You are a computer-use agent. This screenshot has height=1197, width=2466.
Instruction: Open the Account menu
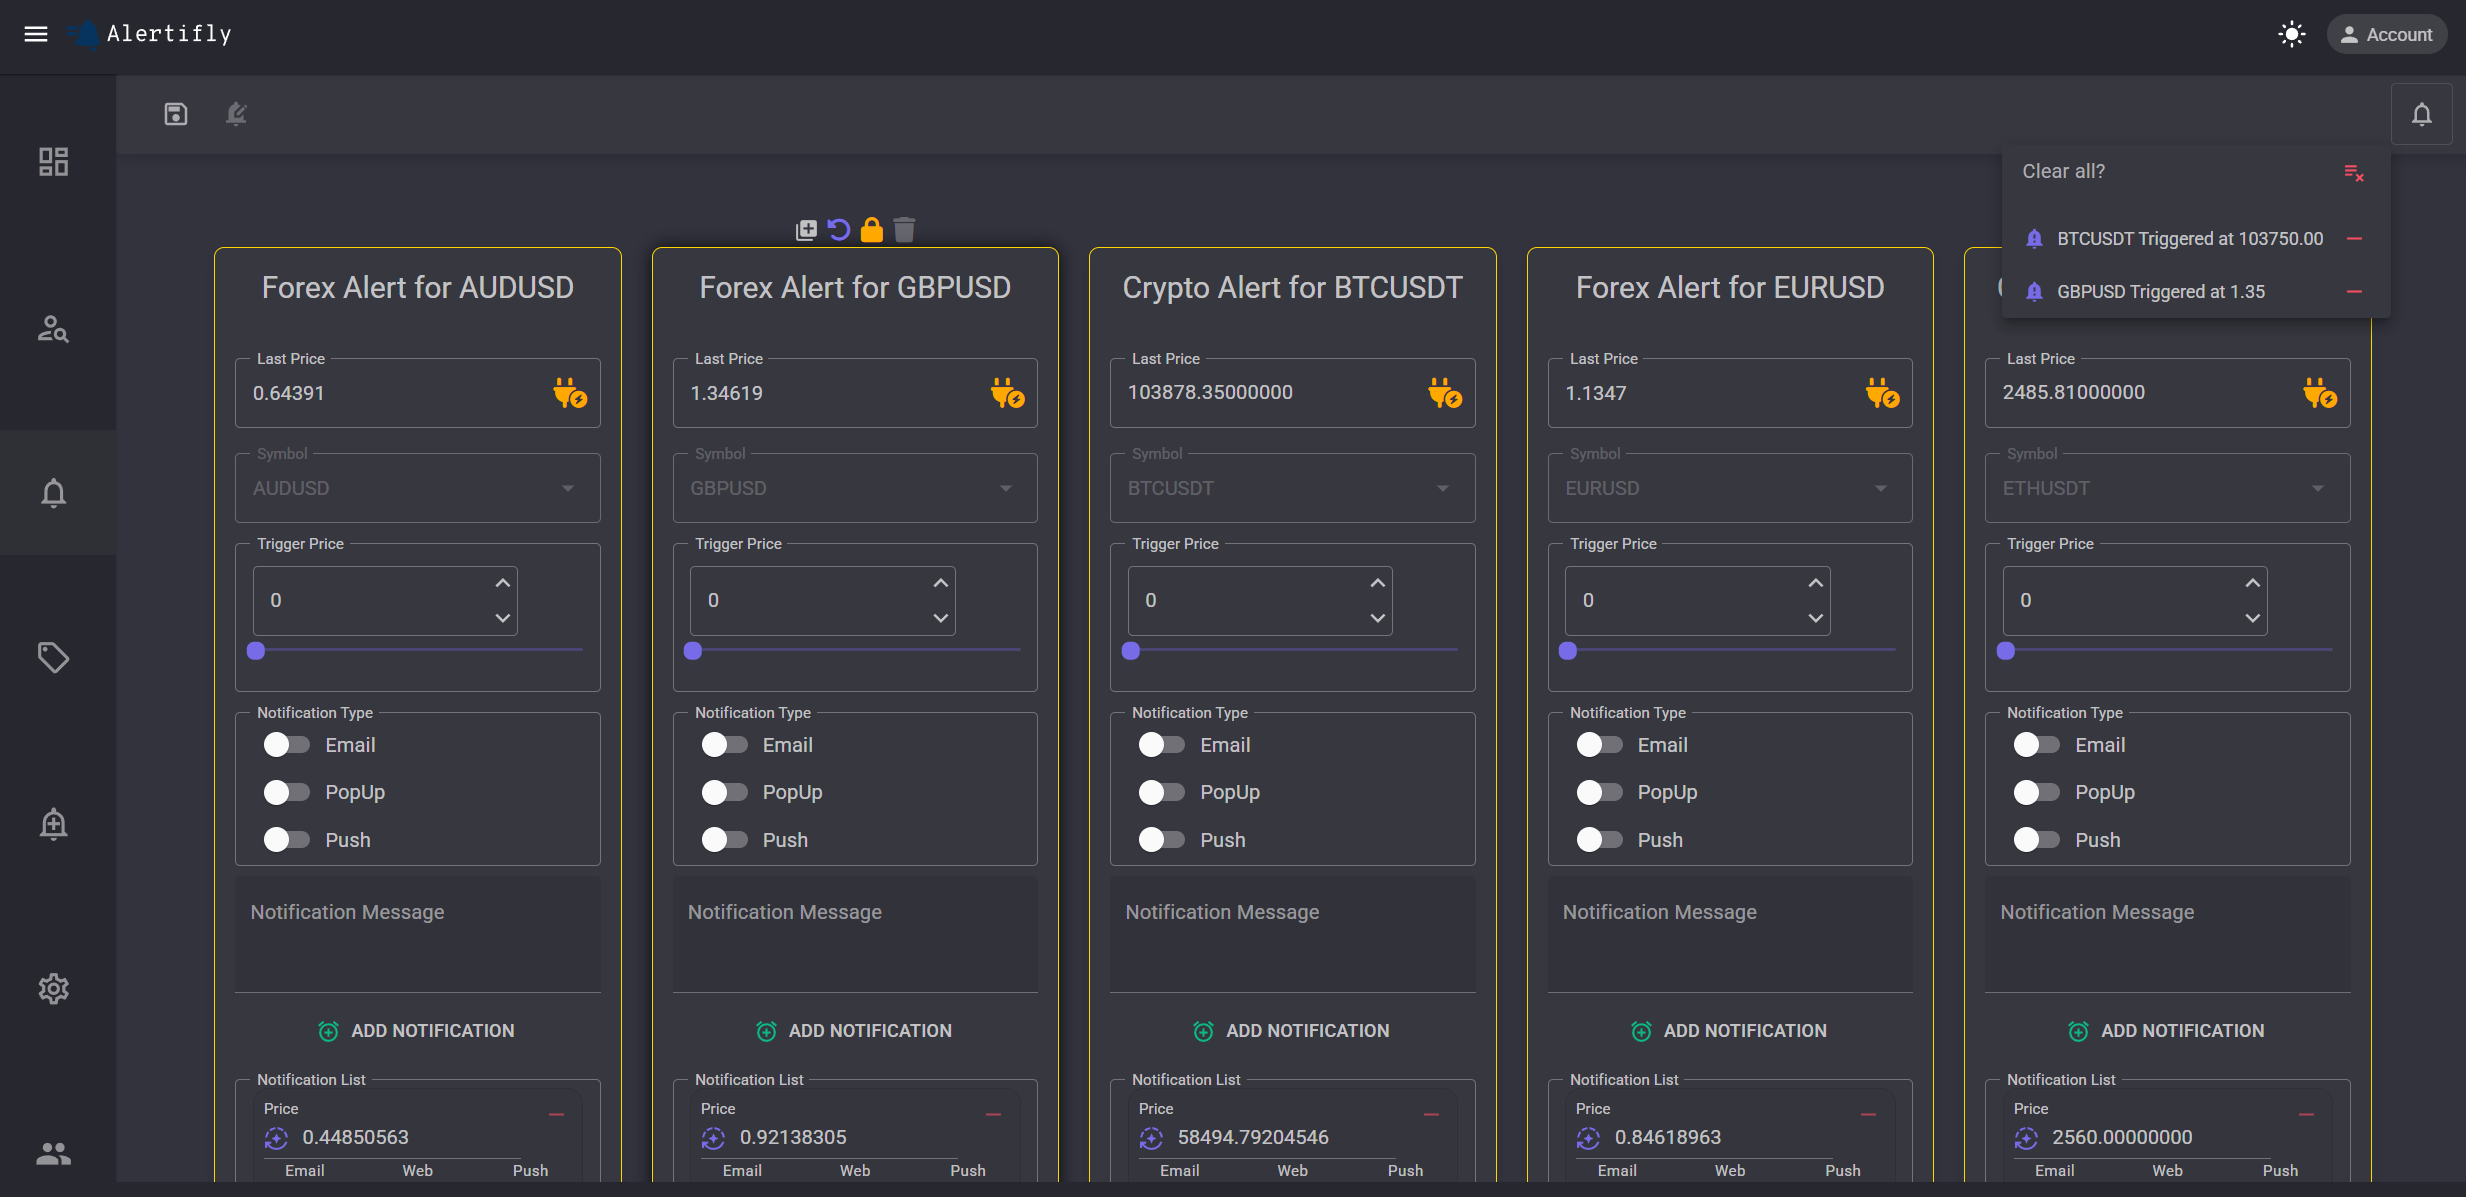pos(2386,34)
